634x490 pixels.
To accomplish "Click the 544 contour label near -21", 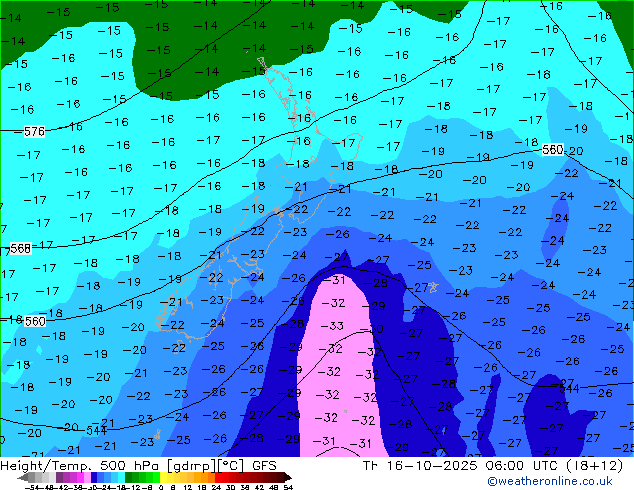I will click(x=96, y=431).
